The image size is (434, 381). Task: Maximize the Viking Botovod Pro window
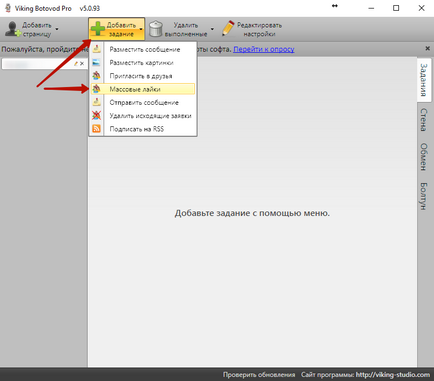pos(396,8)
